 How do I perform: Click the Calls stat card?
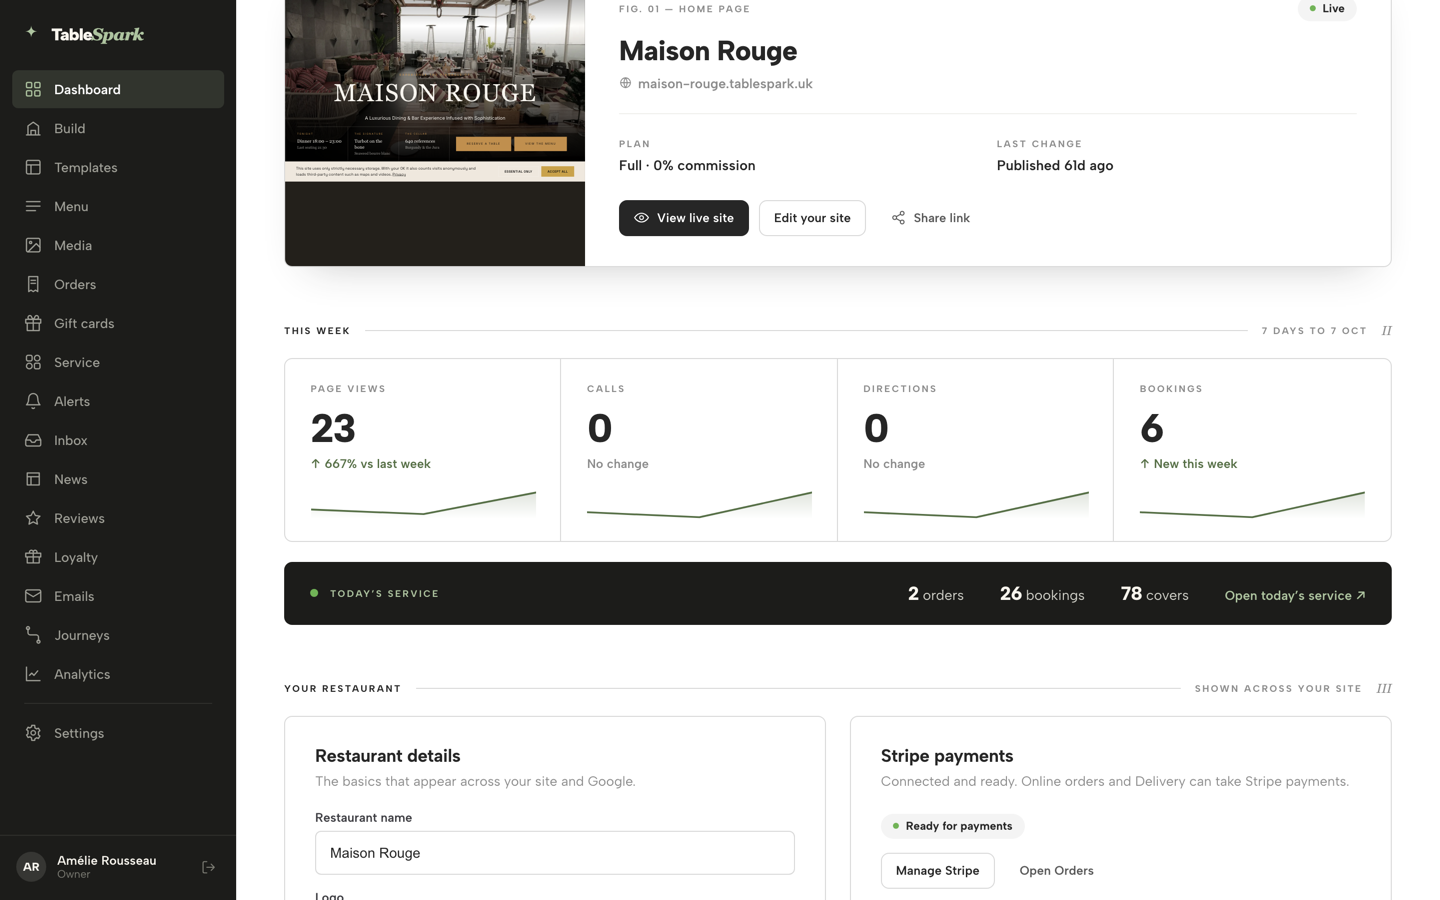coord(699,450)
